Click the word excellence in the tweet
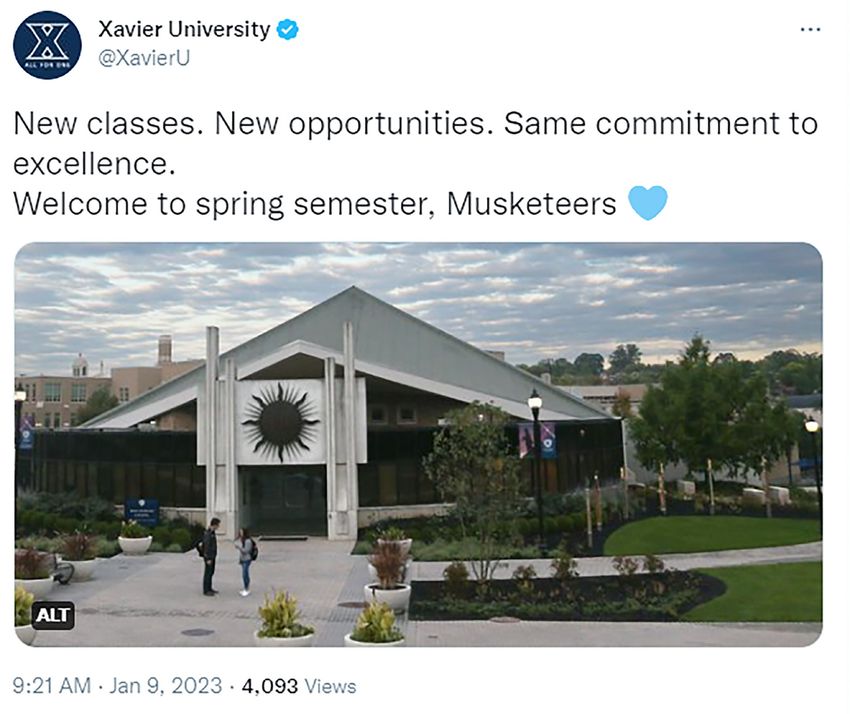 (x=94, y=164)
